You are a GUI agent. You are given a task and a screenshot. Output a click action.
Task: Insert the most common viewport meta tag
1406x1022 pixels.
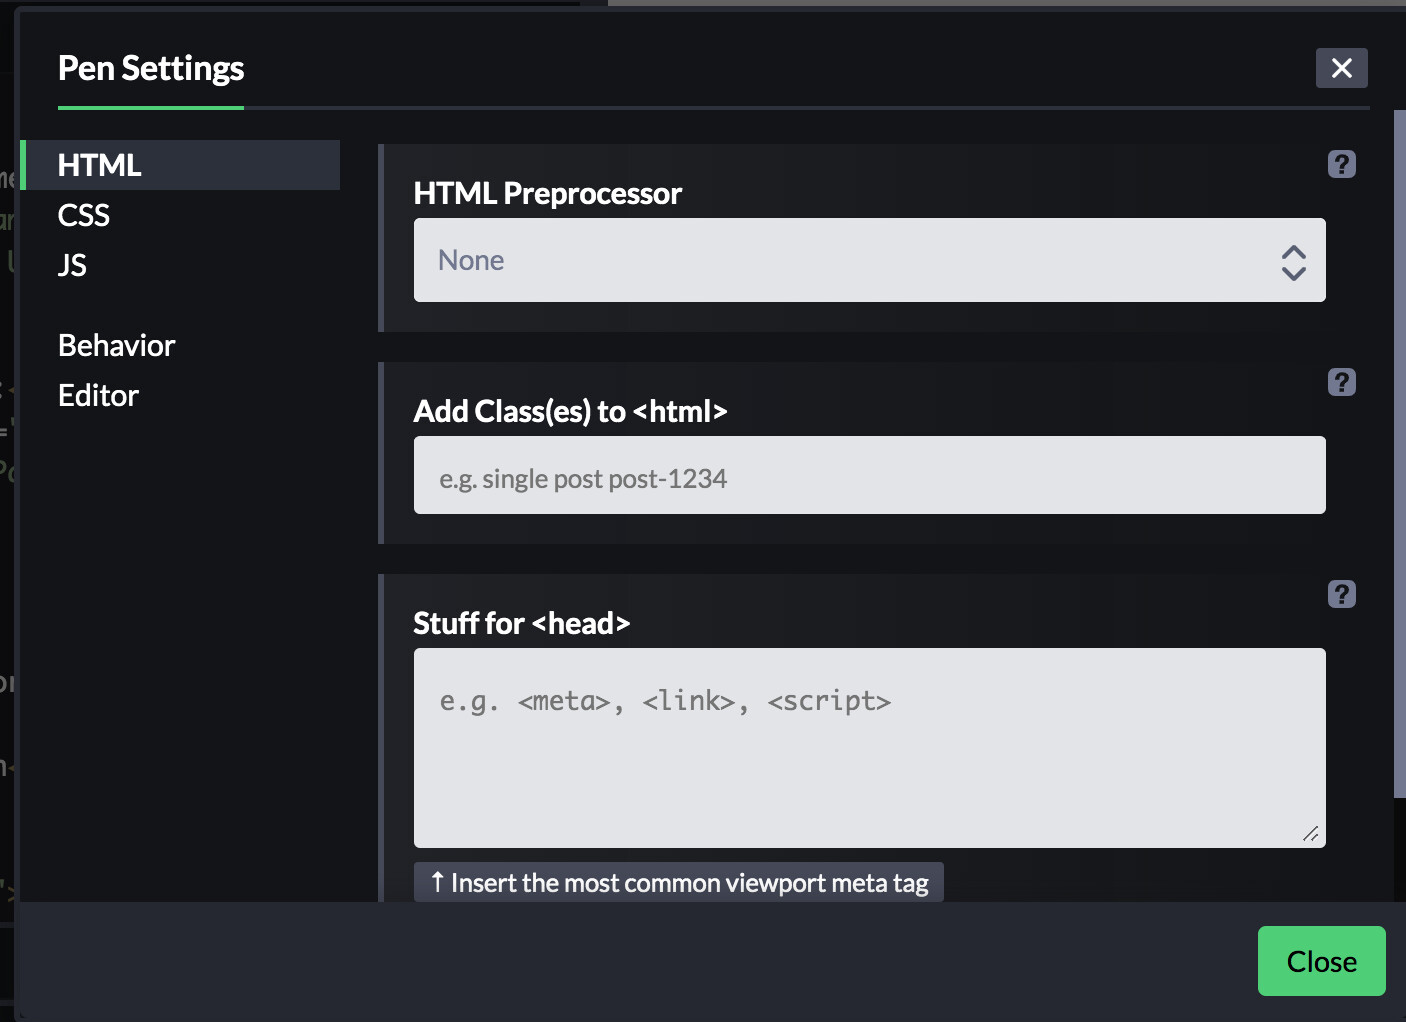point(679,883)
